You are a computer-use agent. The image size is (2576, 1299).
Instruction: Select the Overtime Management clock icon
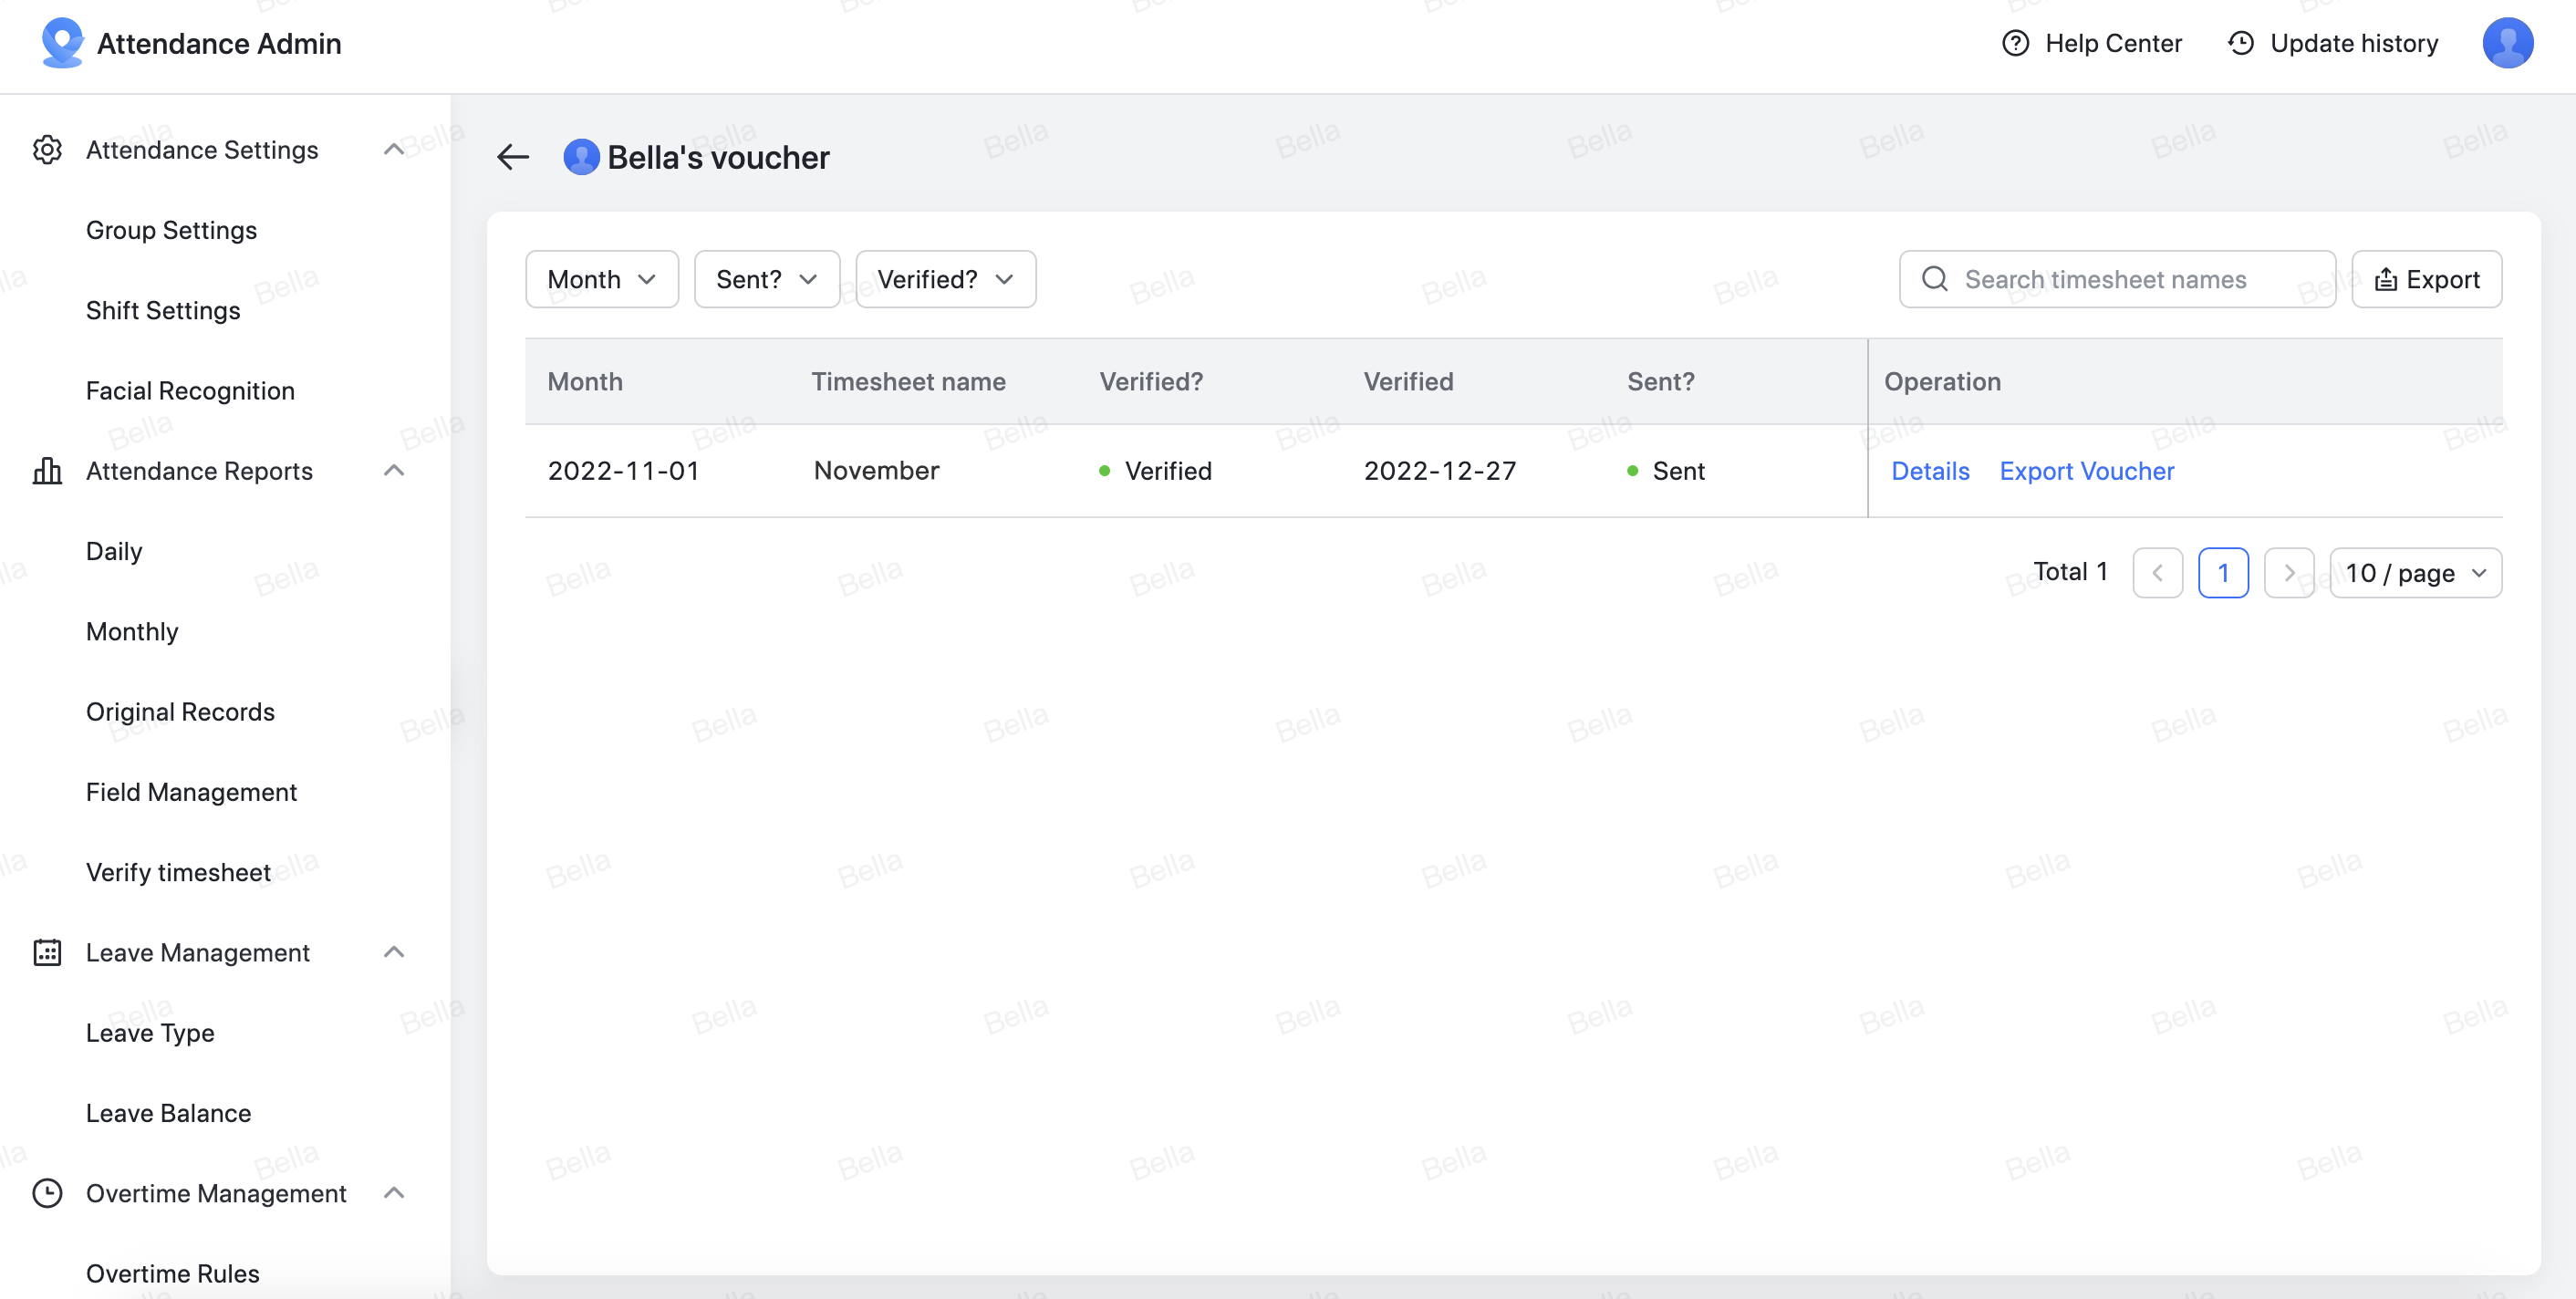coord(47,1193)
